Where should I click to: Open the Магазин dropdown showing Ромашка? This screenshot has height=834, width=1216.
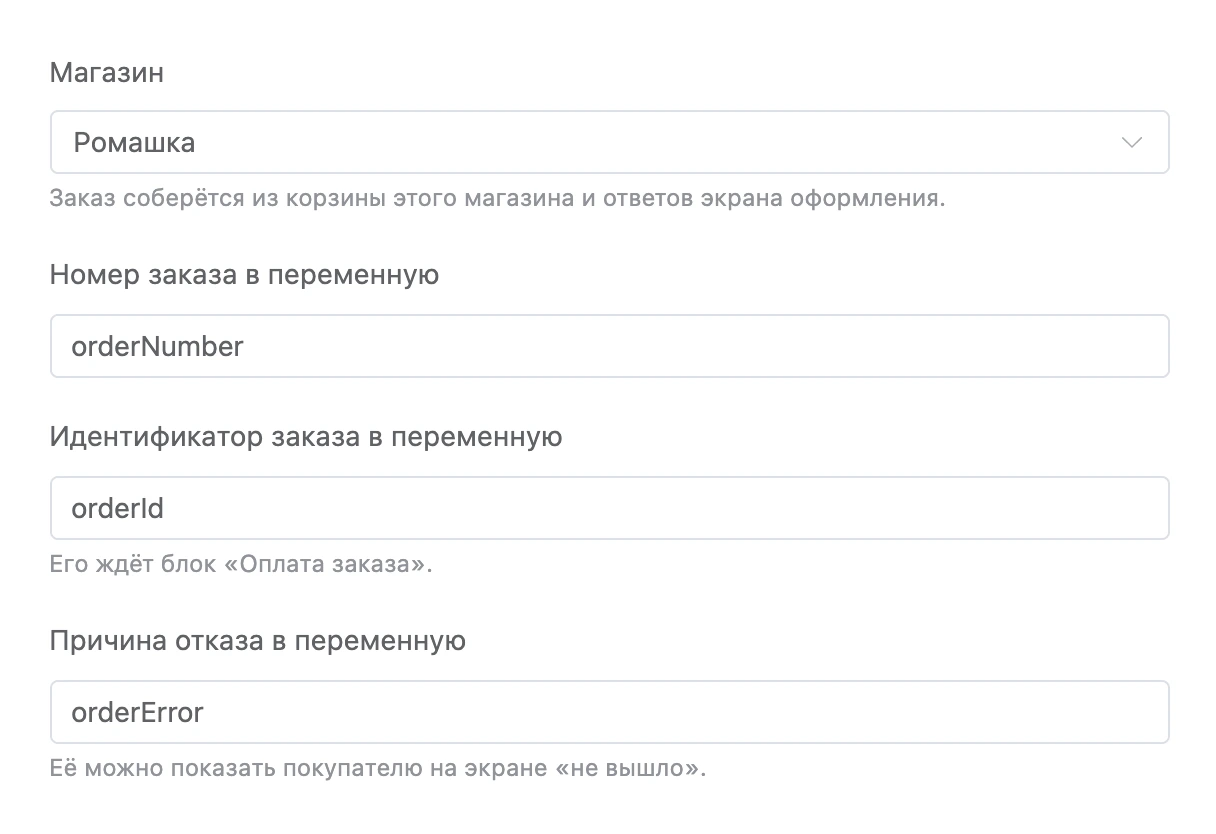tap(609, 142)
